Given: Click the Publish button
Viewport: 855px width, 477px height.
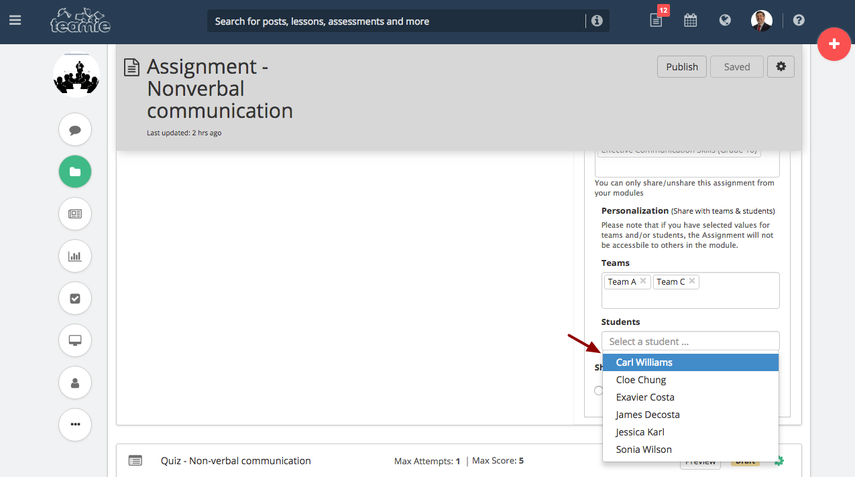Looking at the screenshot, I should 682,67.
